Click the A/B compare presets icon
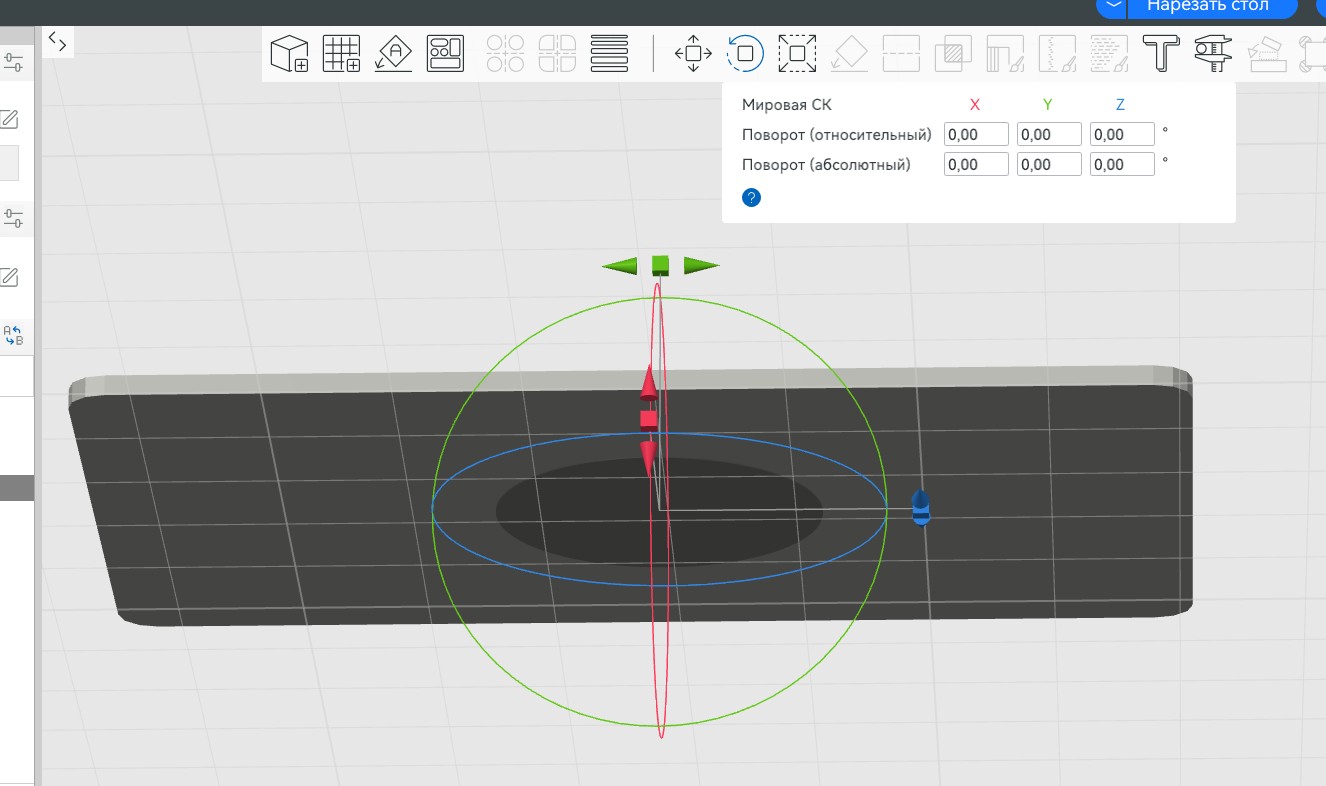 (13, 335)
